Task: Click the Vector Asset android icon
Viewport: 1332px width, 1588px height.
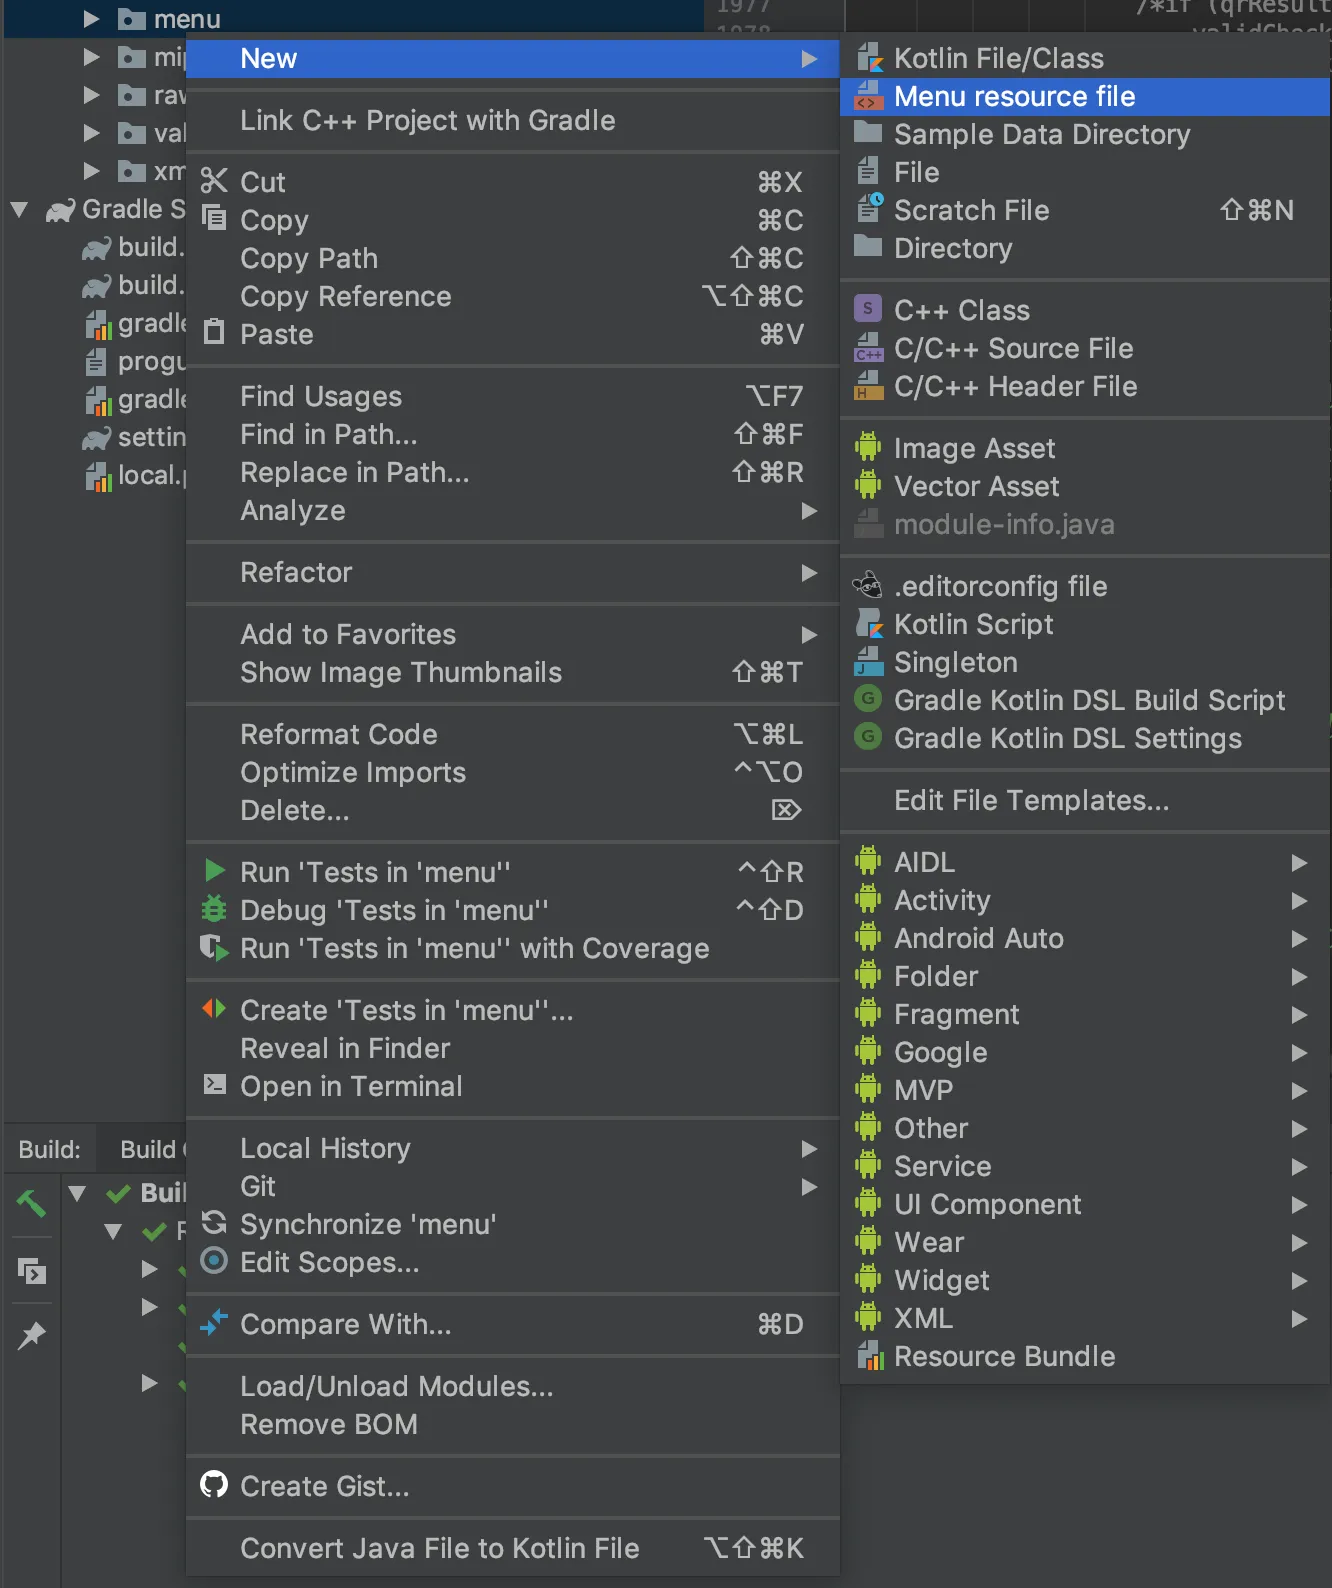Action: (x=868, y=486)
